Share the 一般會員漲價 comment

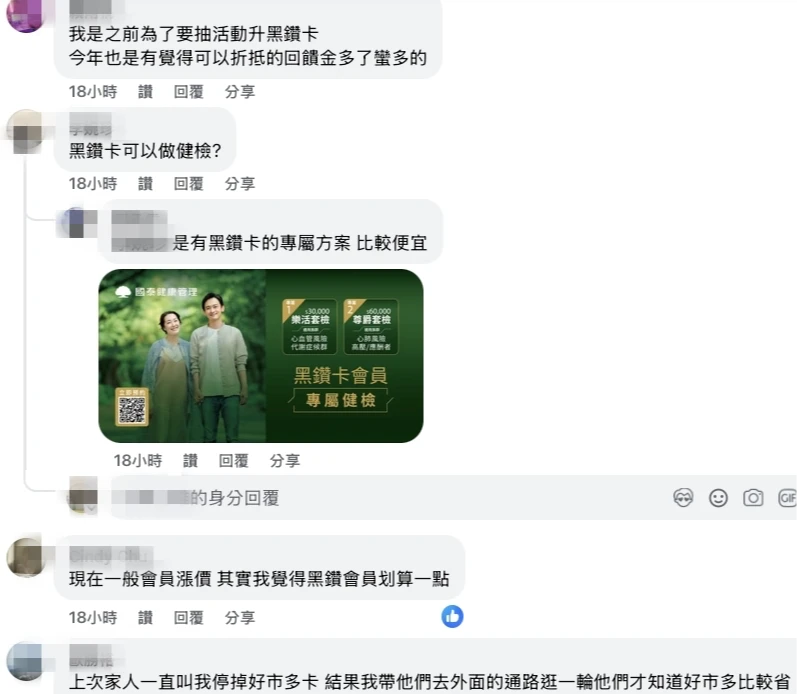[x=239, y=618]
